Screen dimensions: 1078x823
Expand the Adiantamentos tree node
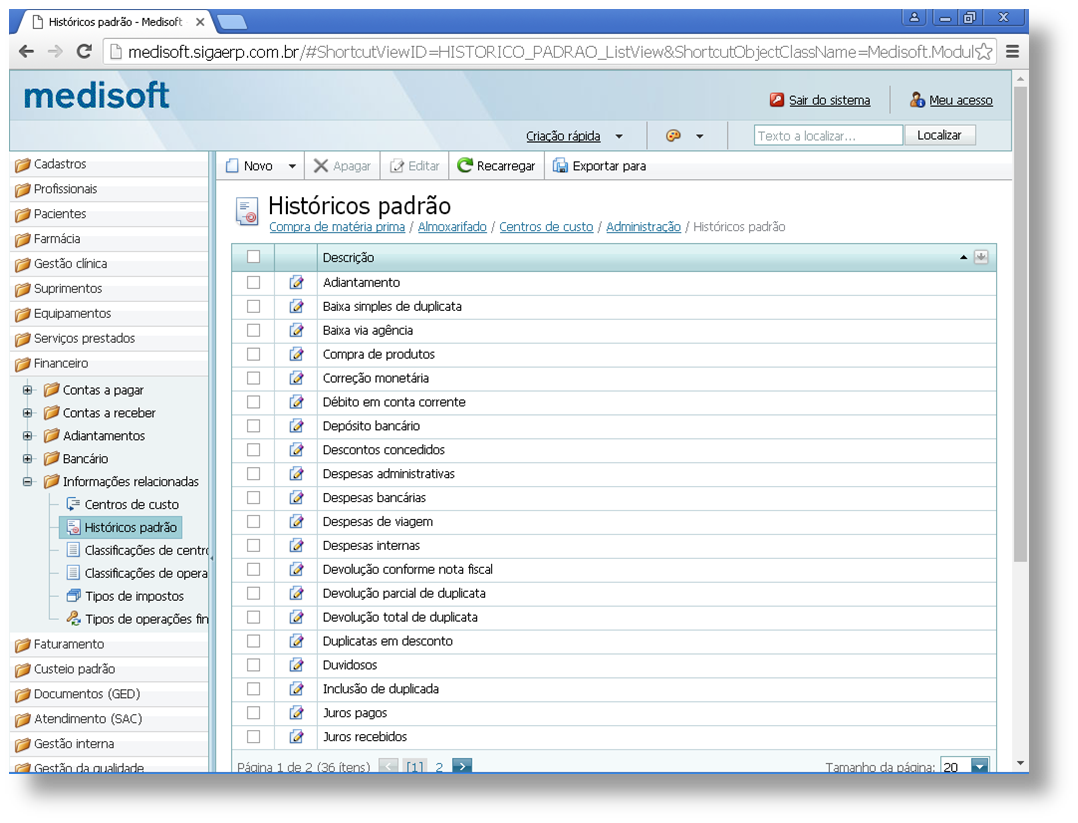tap(28, 436)
